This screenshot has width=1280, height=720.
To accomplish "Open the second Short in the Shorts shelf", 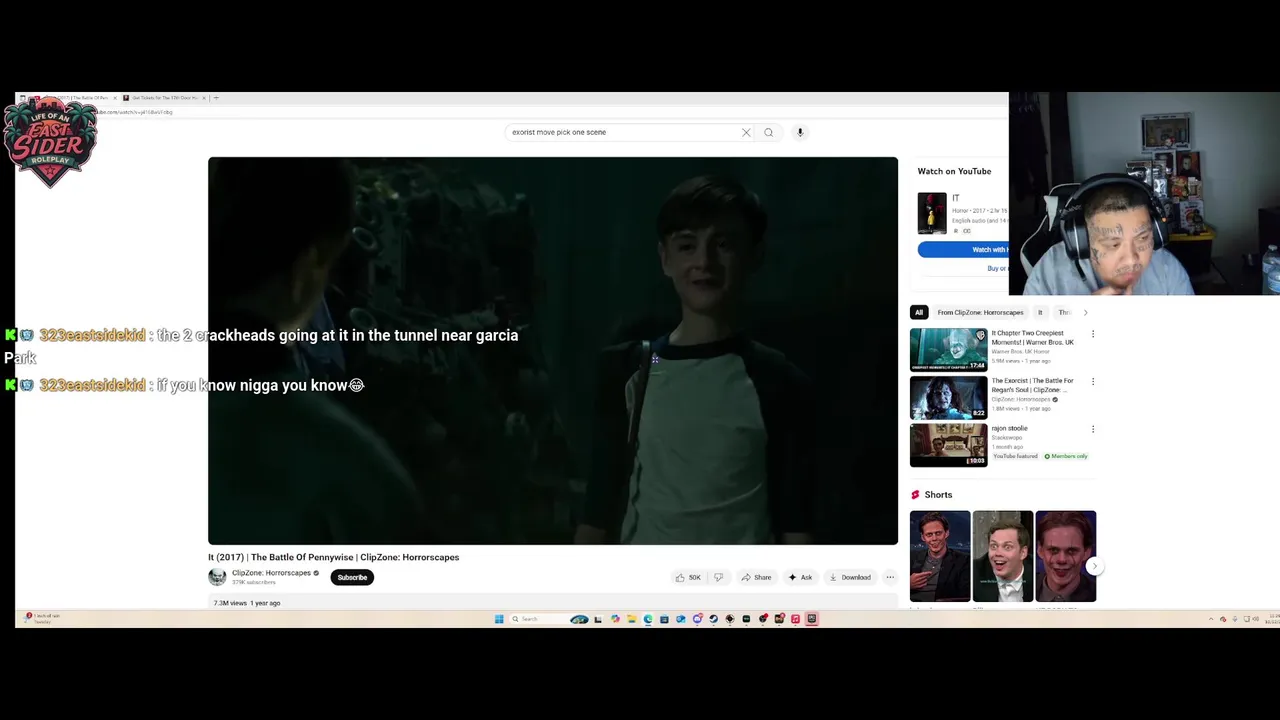I will coord(1003,556).
